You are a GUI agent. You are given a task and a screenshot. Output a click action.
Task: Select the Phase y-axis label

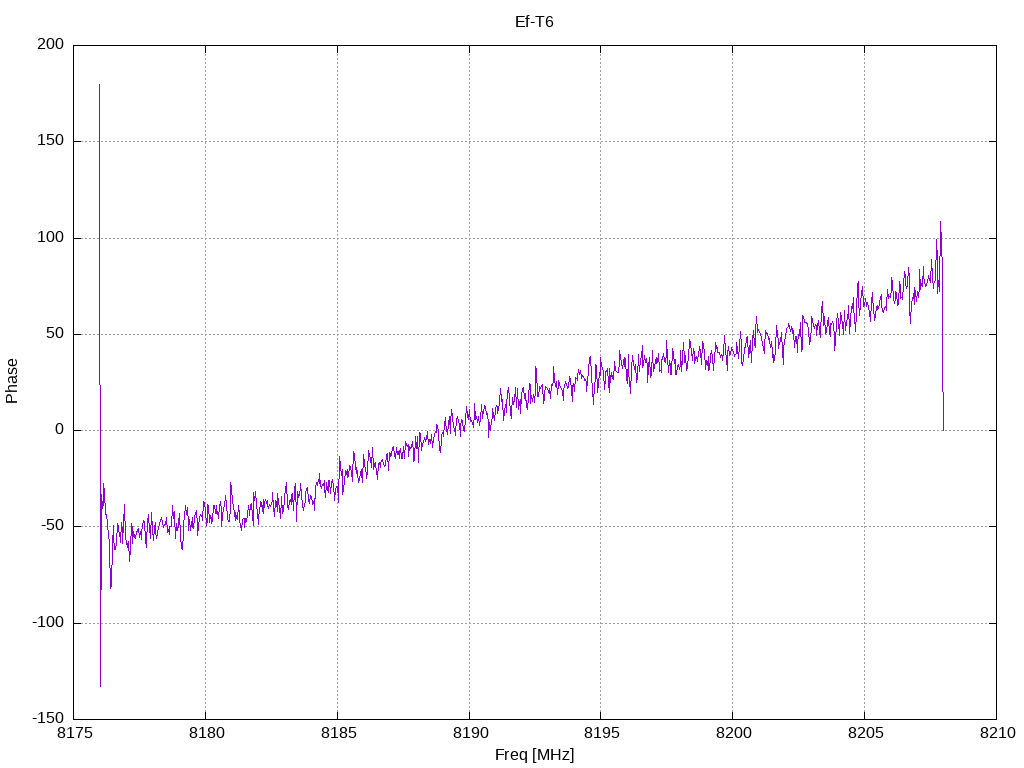tap(12, 381)
